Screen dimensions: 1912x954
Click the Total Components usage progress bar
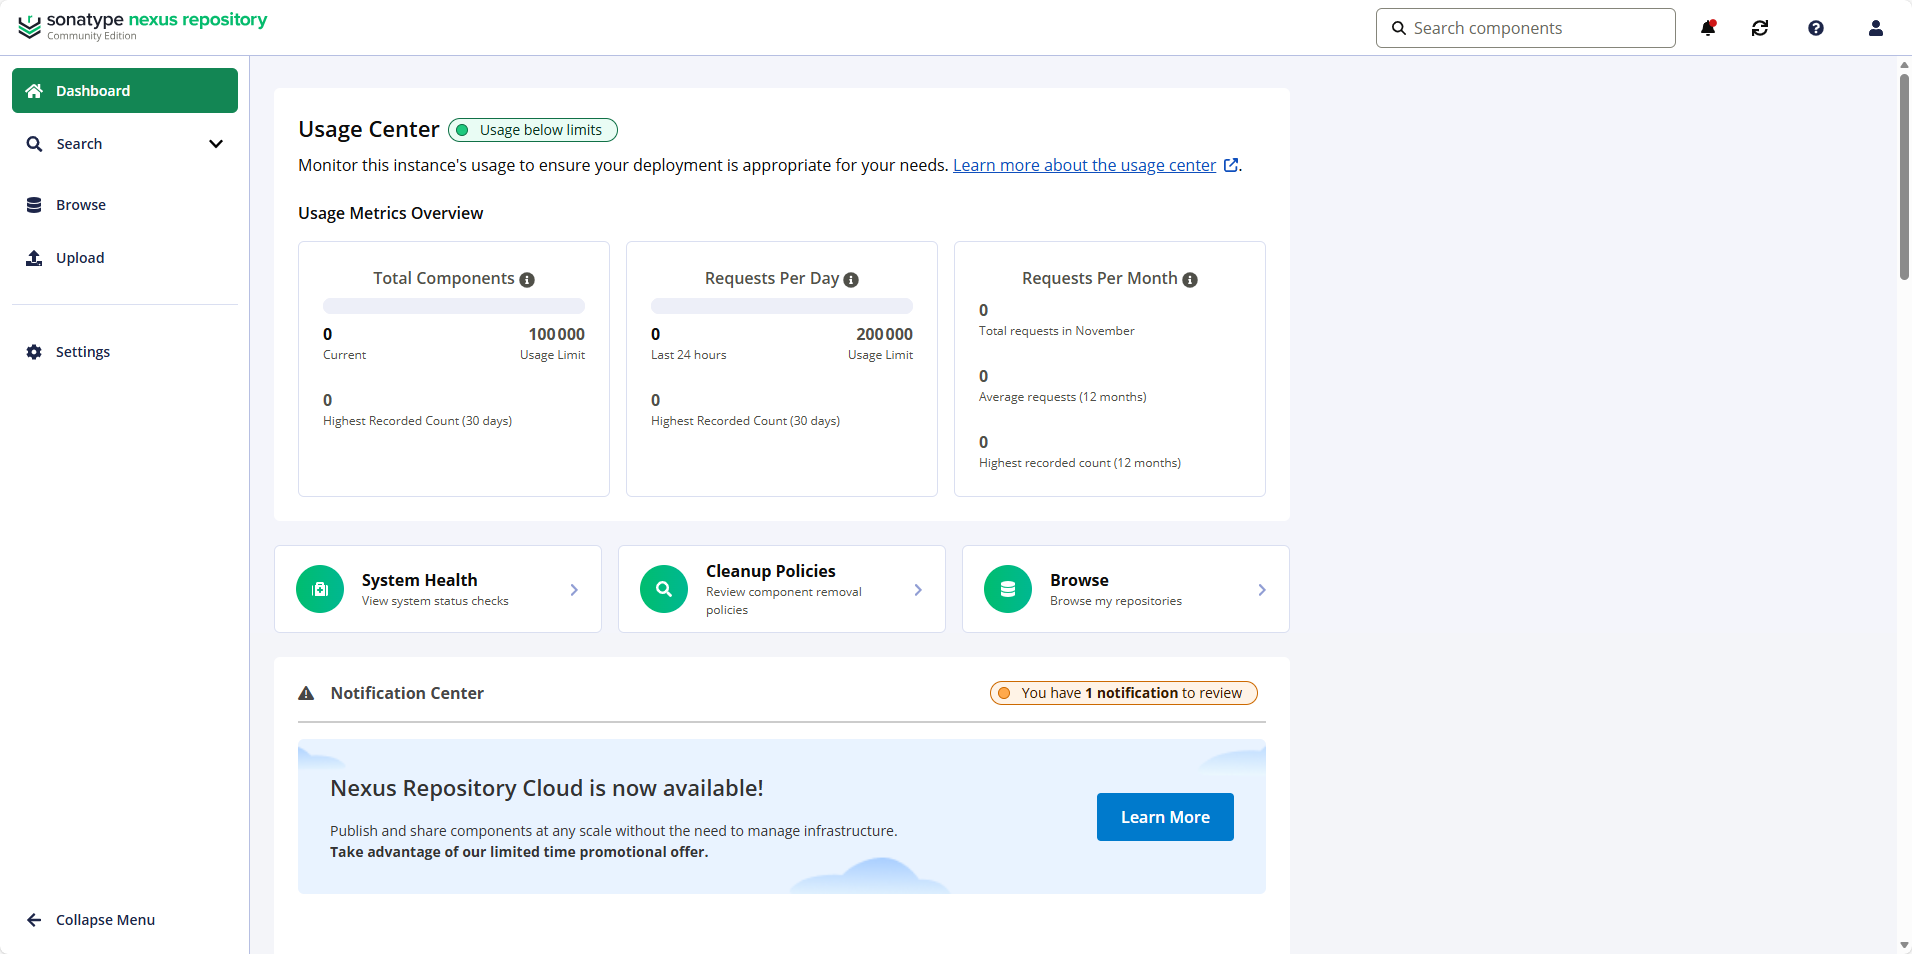[x=454, y=306]
